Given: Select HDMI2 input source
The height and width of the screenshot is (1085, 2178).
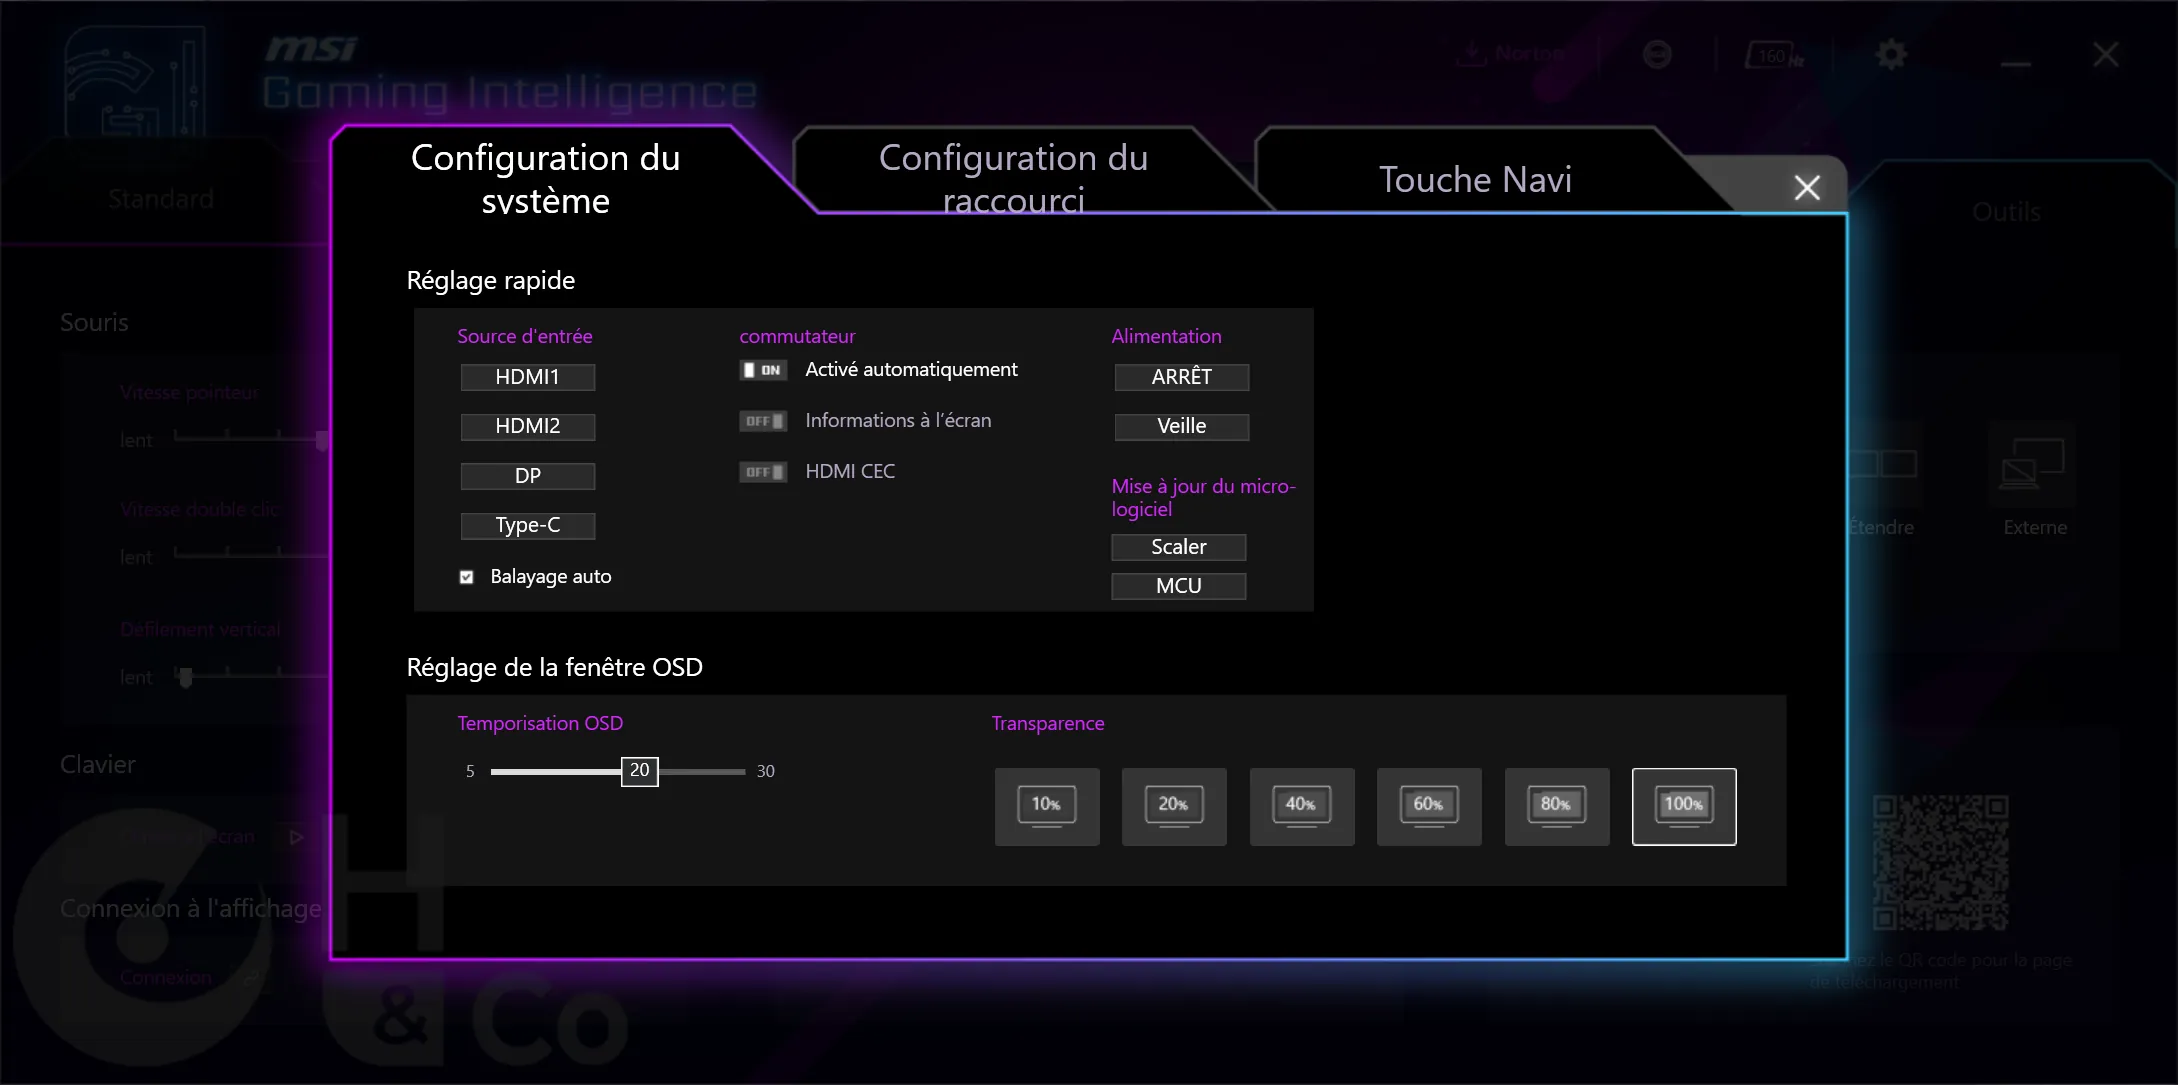Looking at the screenshot, I should coord(528,427).
